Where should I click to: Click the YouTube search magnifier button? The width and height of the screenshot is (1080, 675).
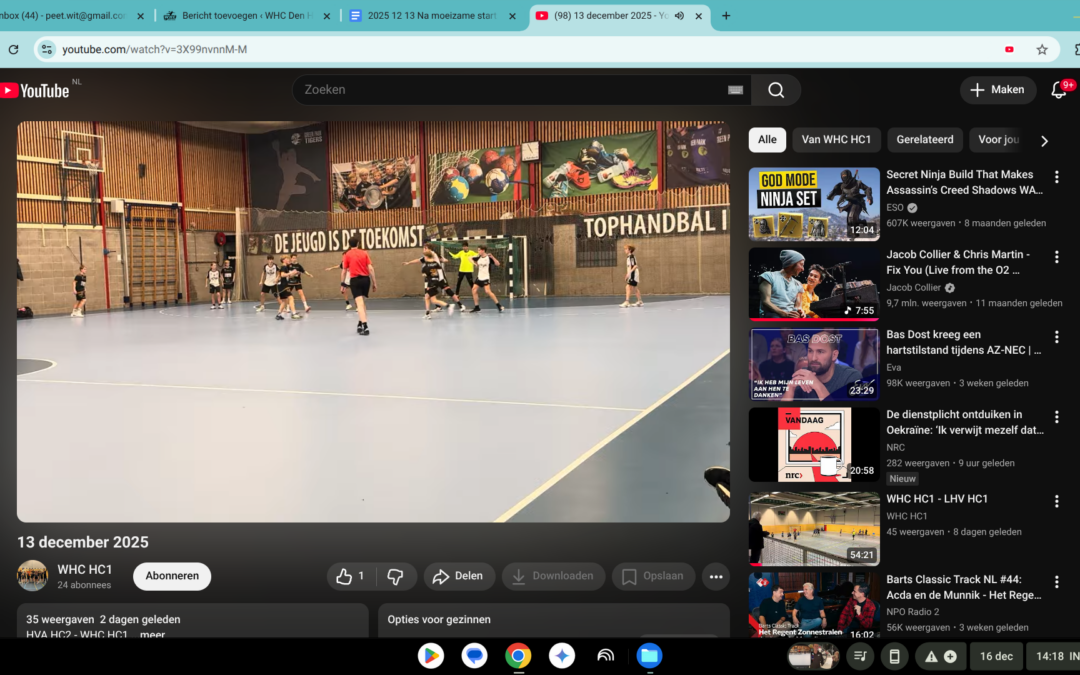776,90
